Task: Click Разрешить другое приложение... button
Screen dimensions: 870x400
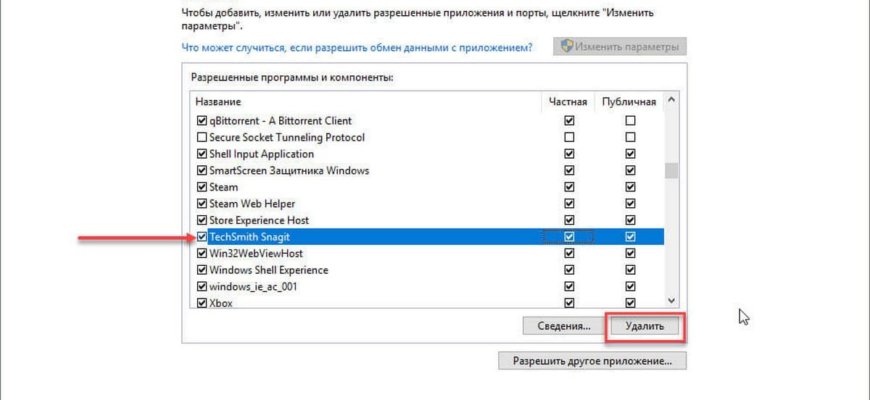Action: [x=592, y=361]
